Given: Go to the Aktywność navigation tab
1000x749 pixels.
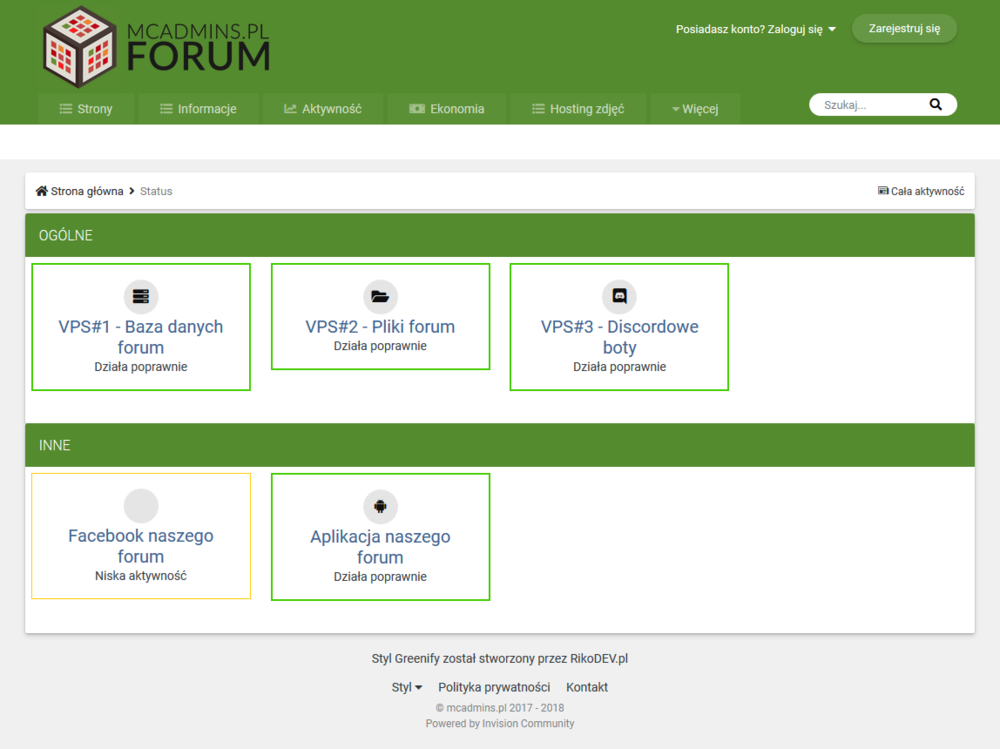Looking at the screenshot, I should (322, 109).
